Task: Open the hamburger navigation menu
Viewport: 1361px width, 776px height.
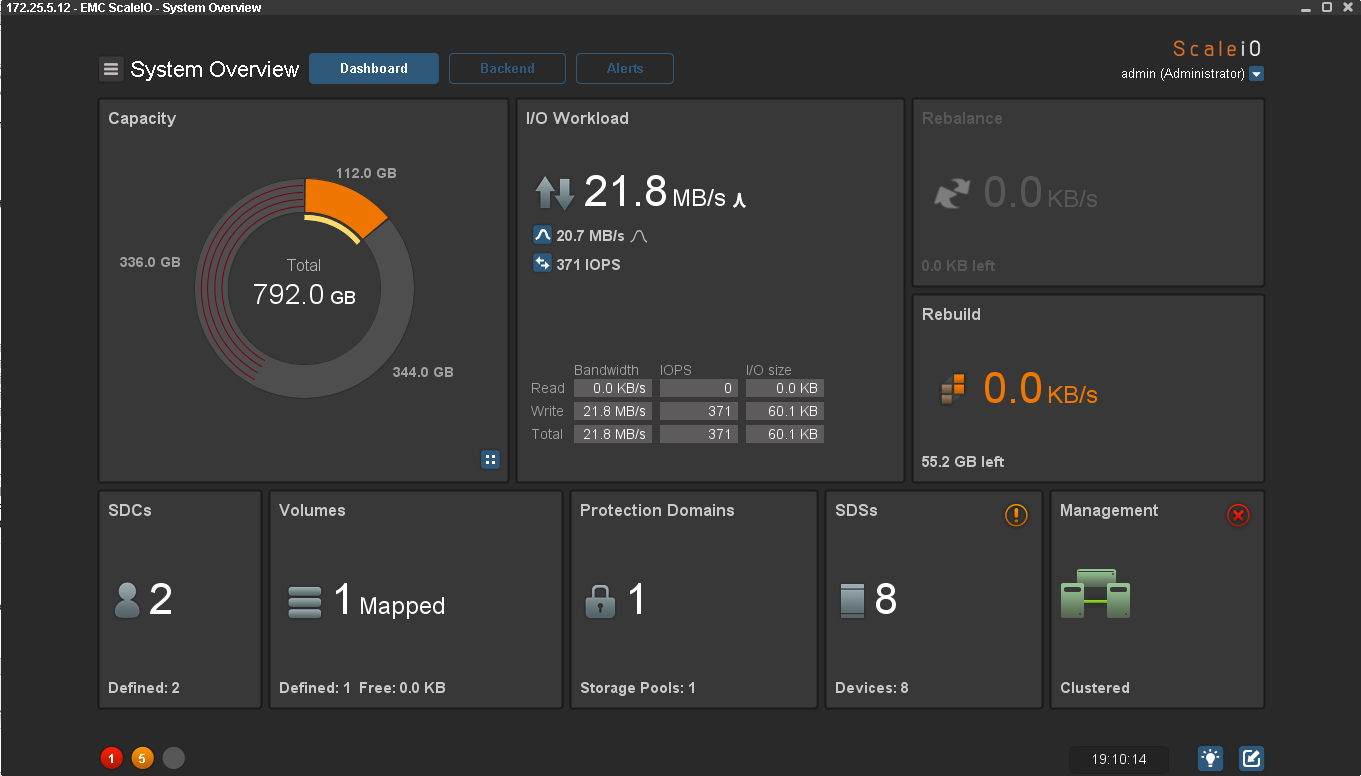Action: [x=111, y=69]
